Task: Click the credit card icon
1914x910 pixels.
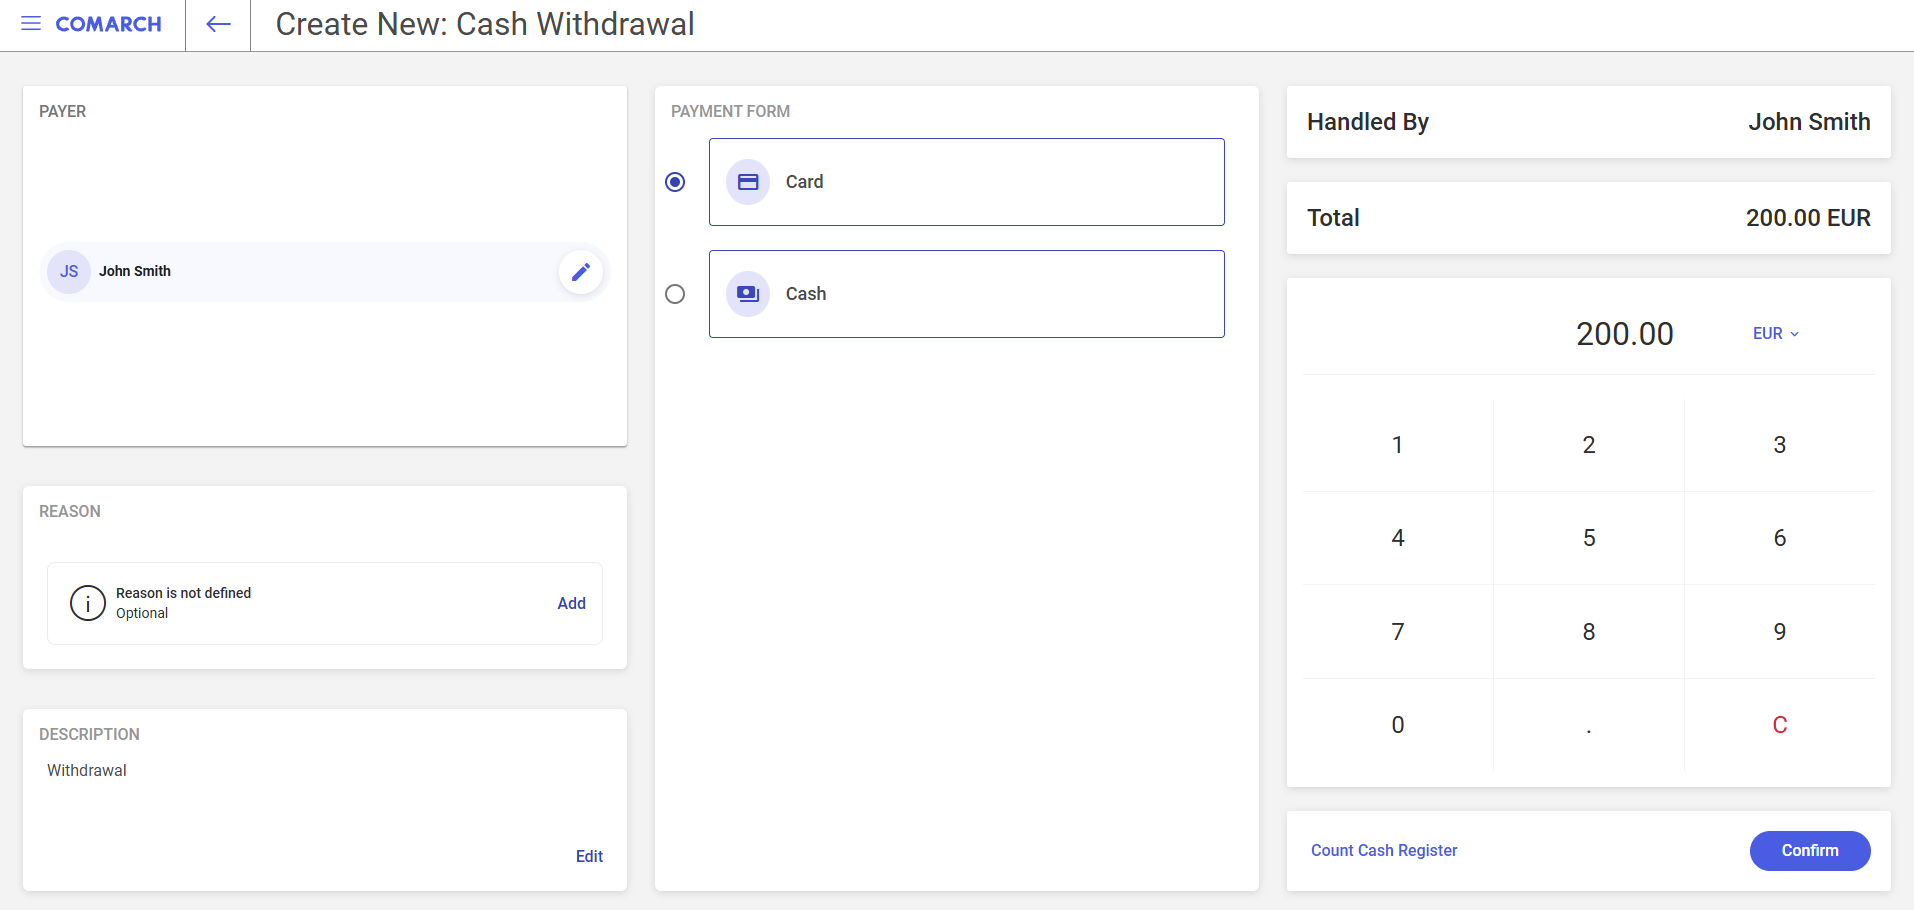Action: 748,182
